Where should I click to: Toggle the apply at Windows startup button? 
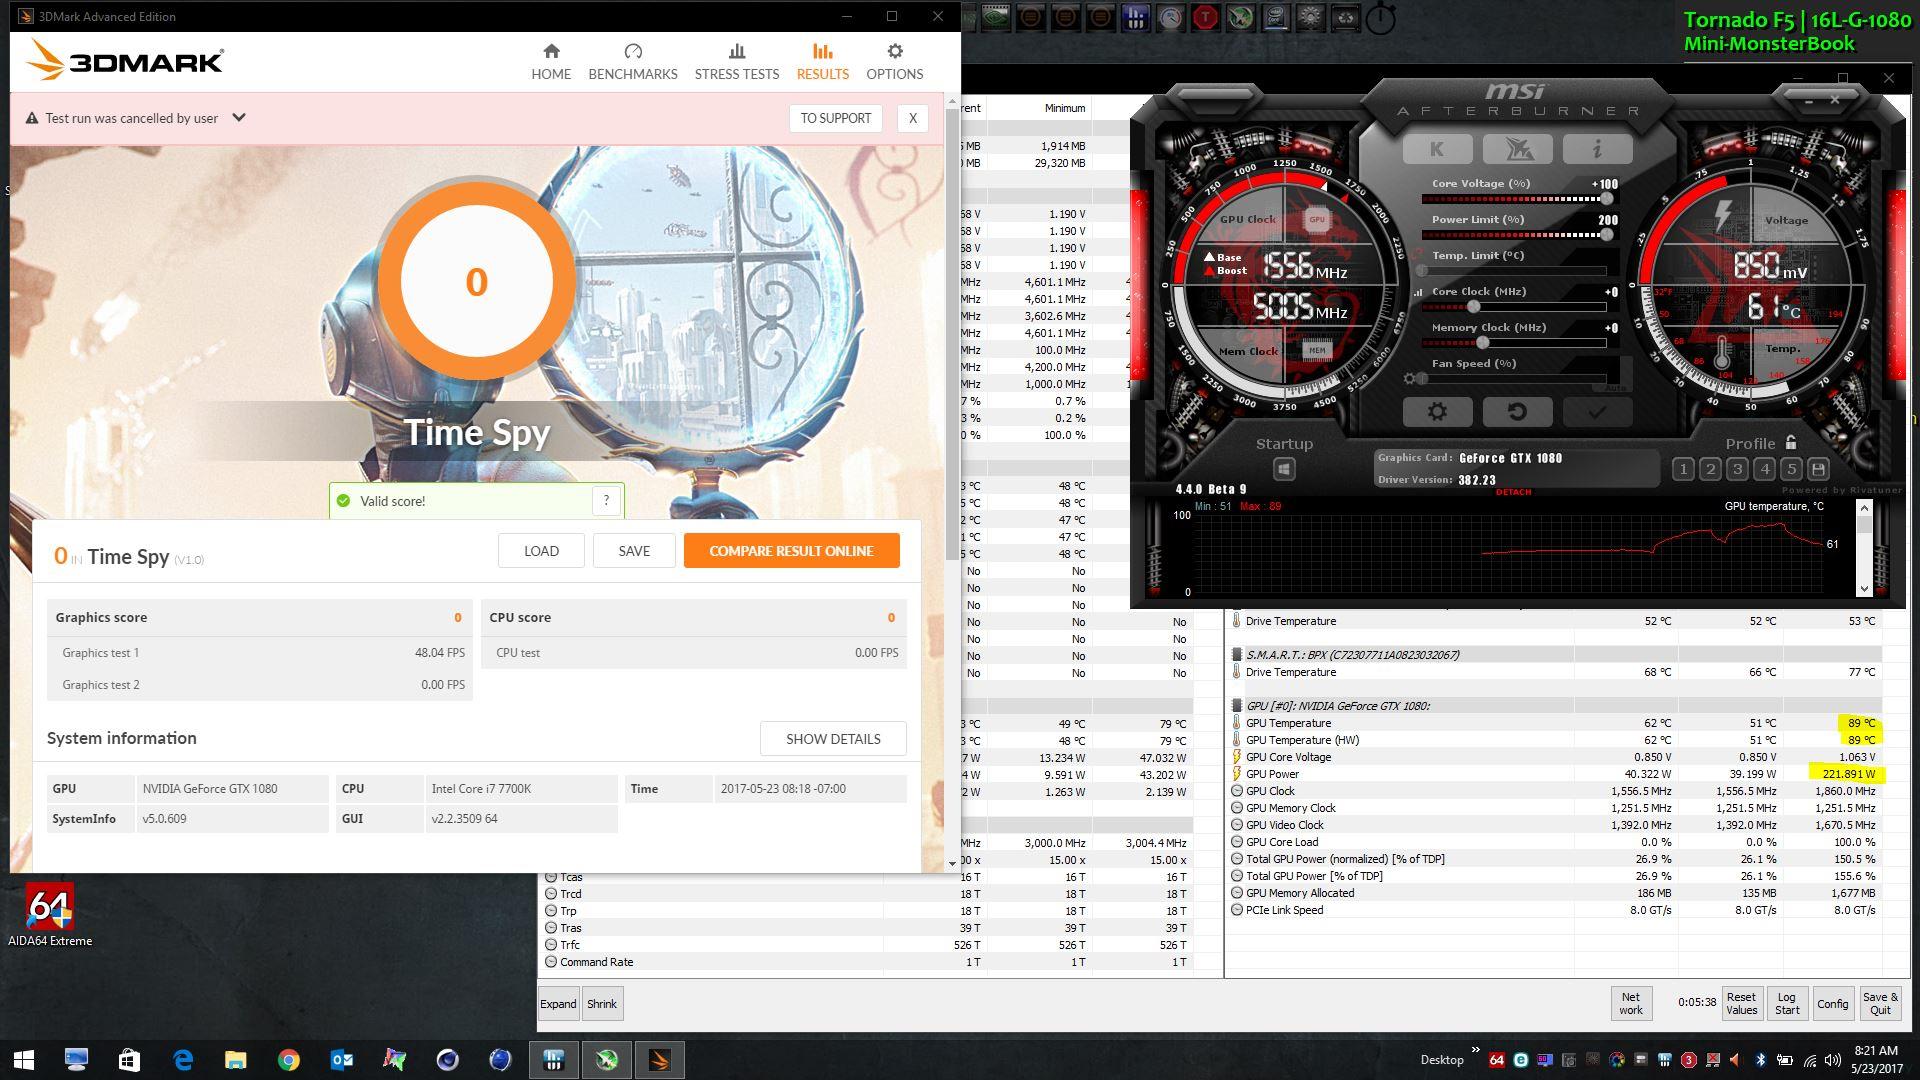pos(1284,469)
